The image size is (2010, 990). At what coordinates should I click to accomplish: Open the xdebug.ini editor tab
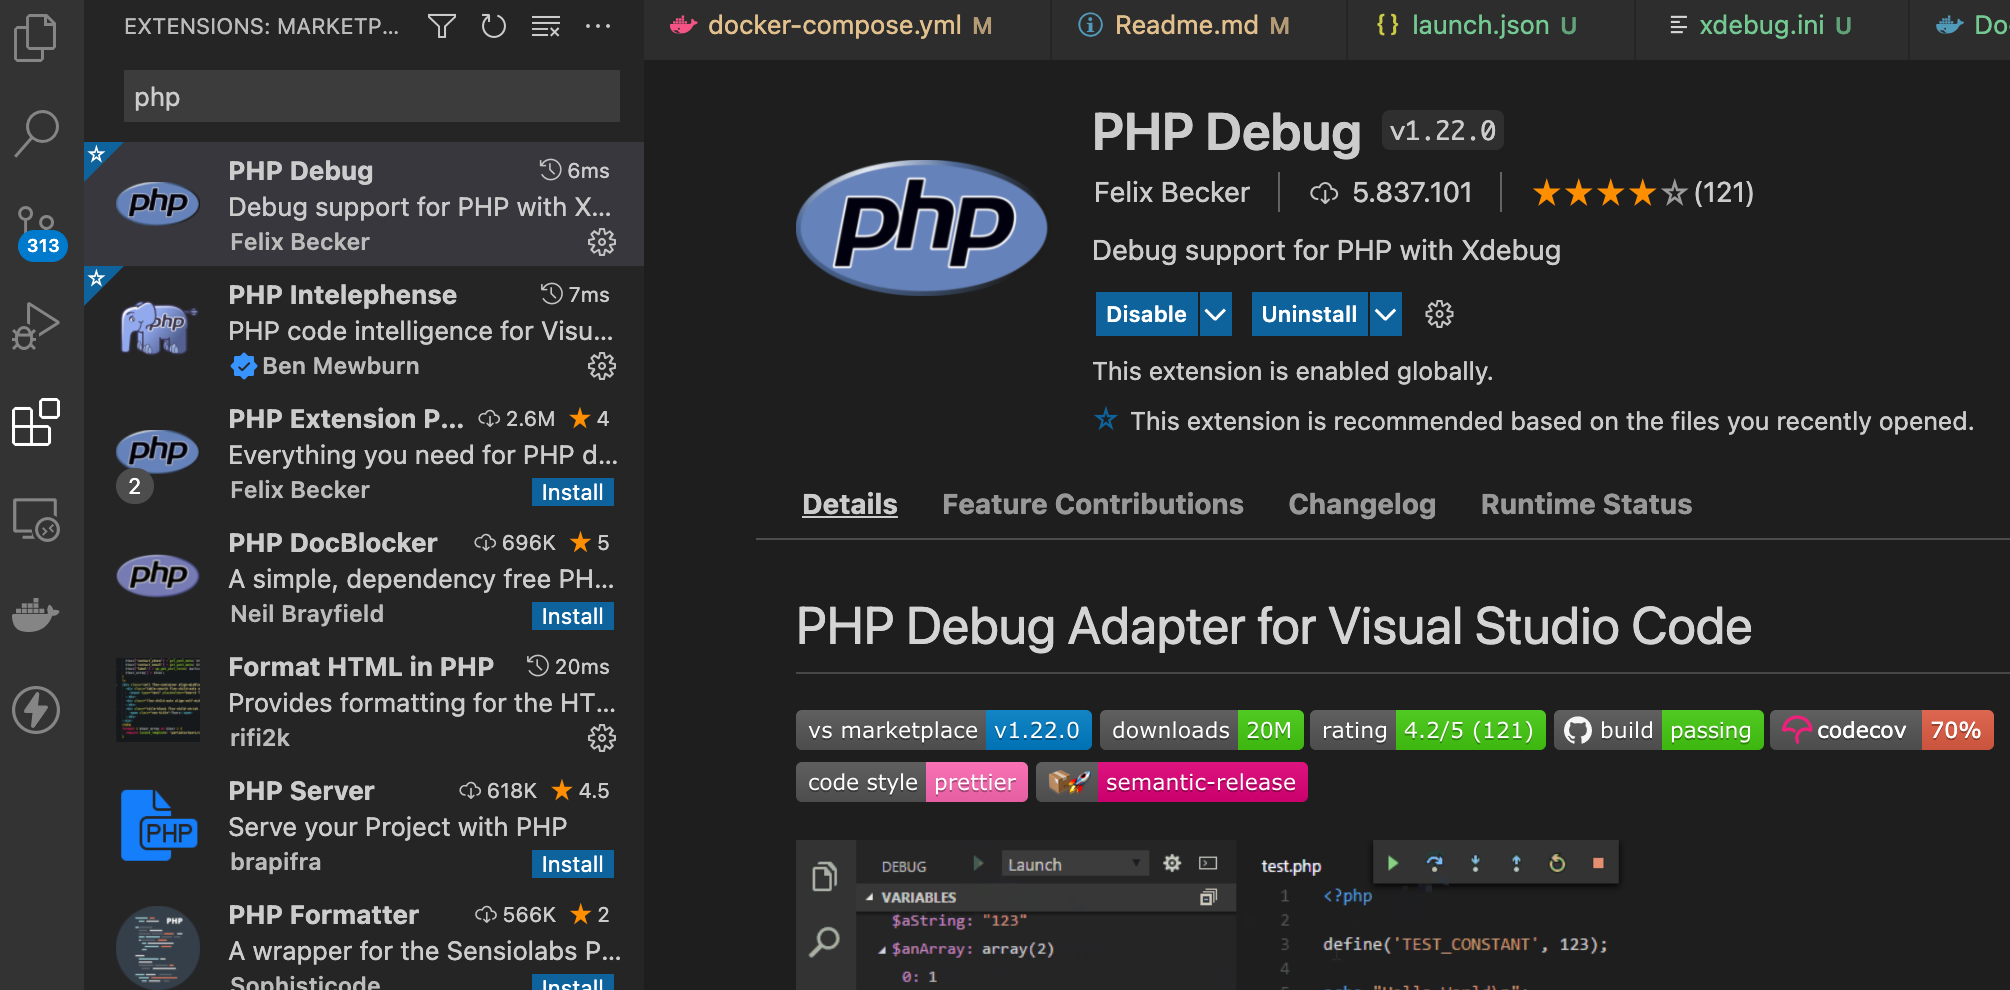click(x=1772, y=26)
